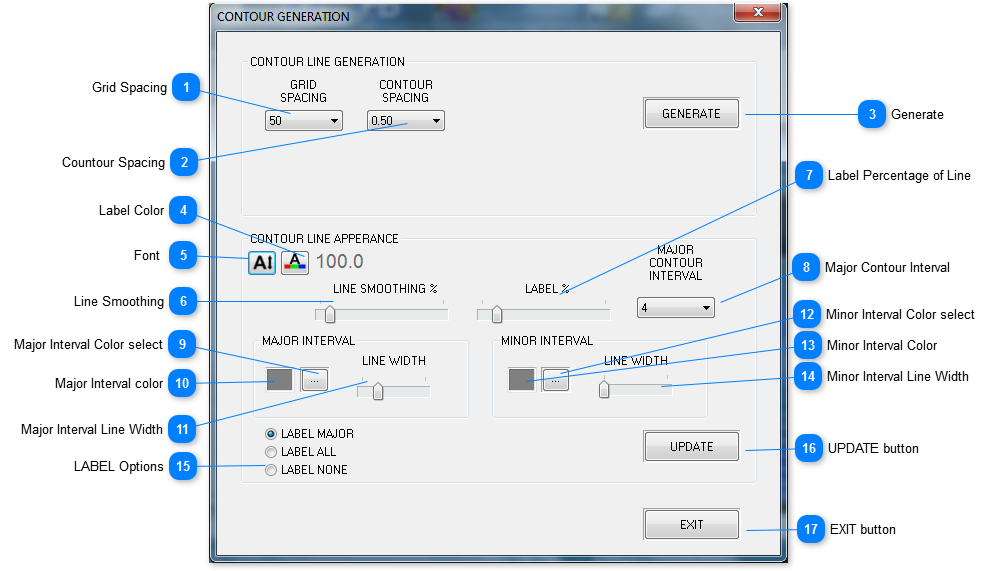The image size is (993, 571).
Task: Open the Contour Spacing dropdown
Action: coord(405,120)
